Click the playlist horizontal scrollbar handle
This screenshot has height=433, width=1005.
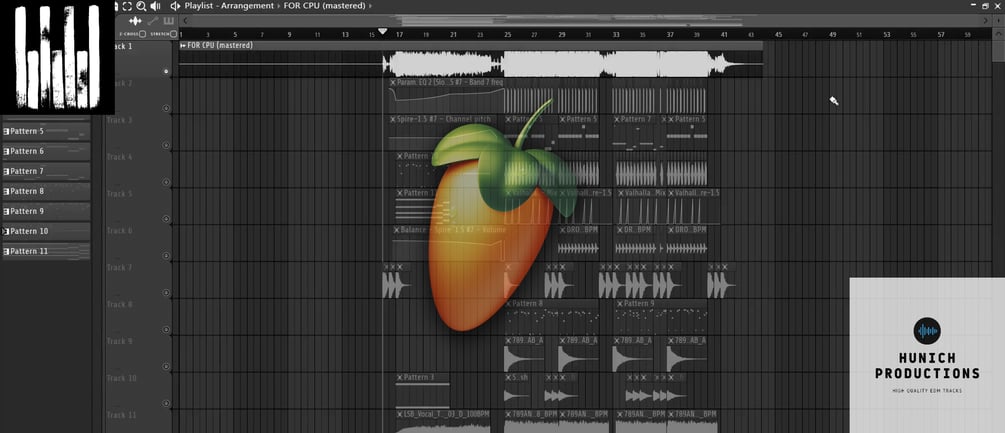click(584, 21)
